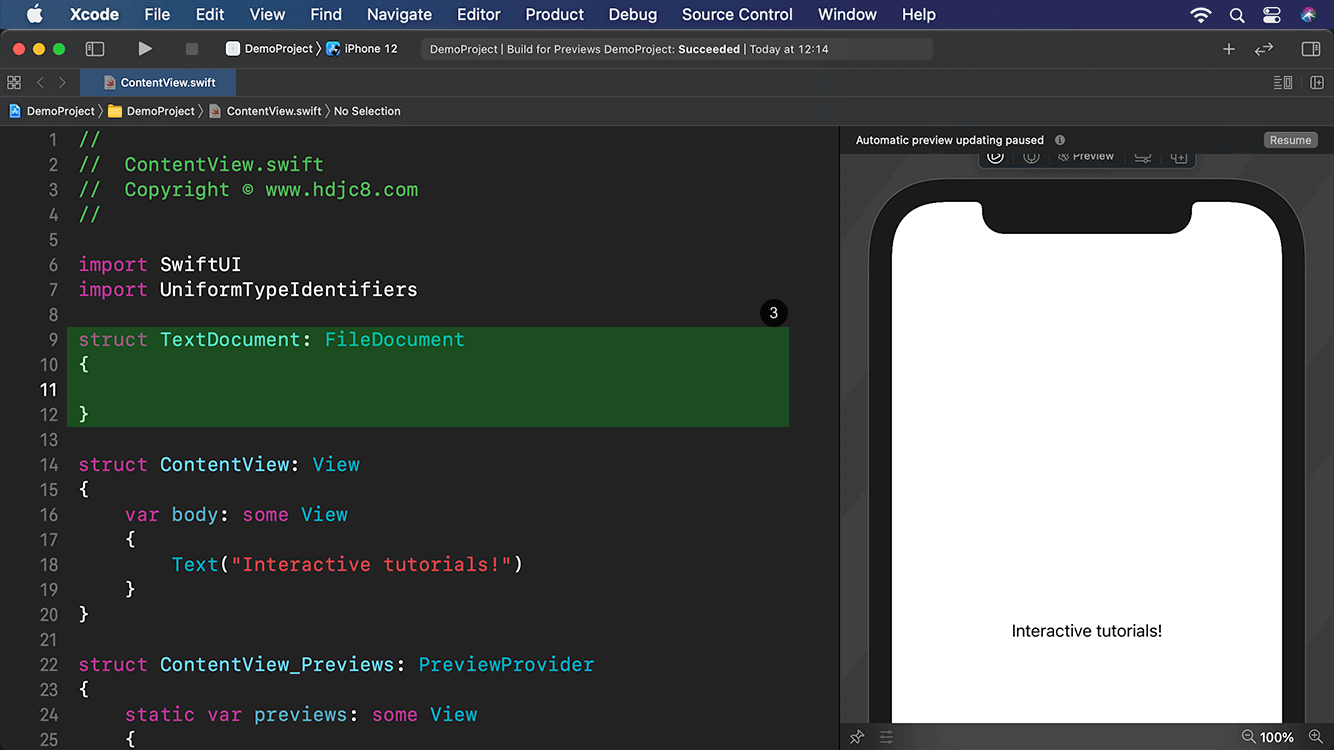This screenshot has width=1334, height=750.
Task: Click Preview button above the canvas device
Action: (x=1086, y=157)
